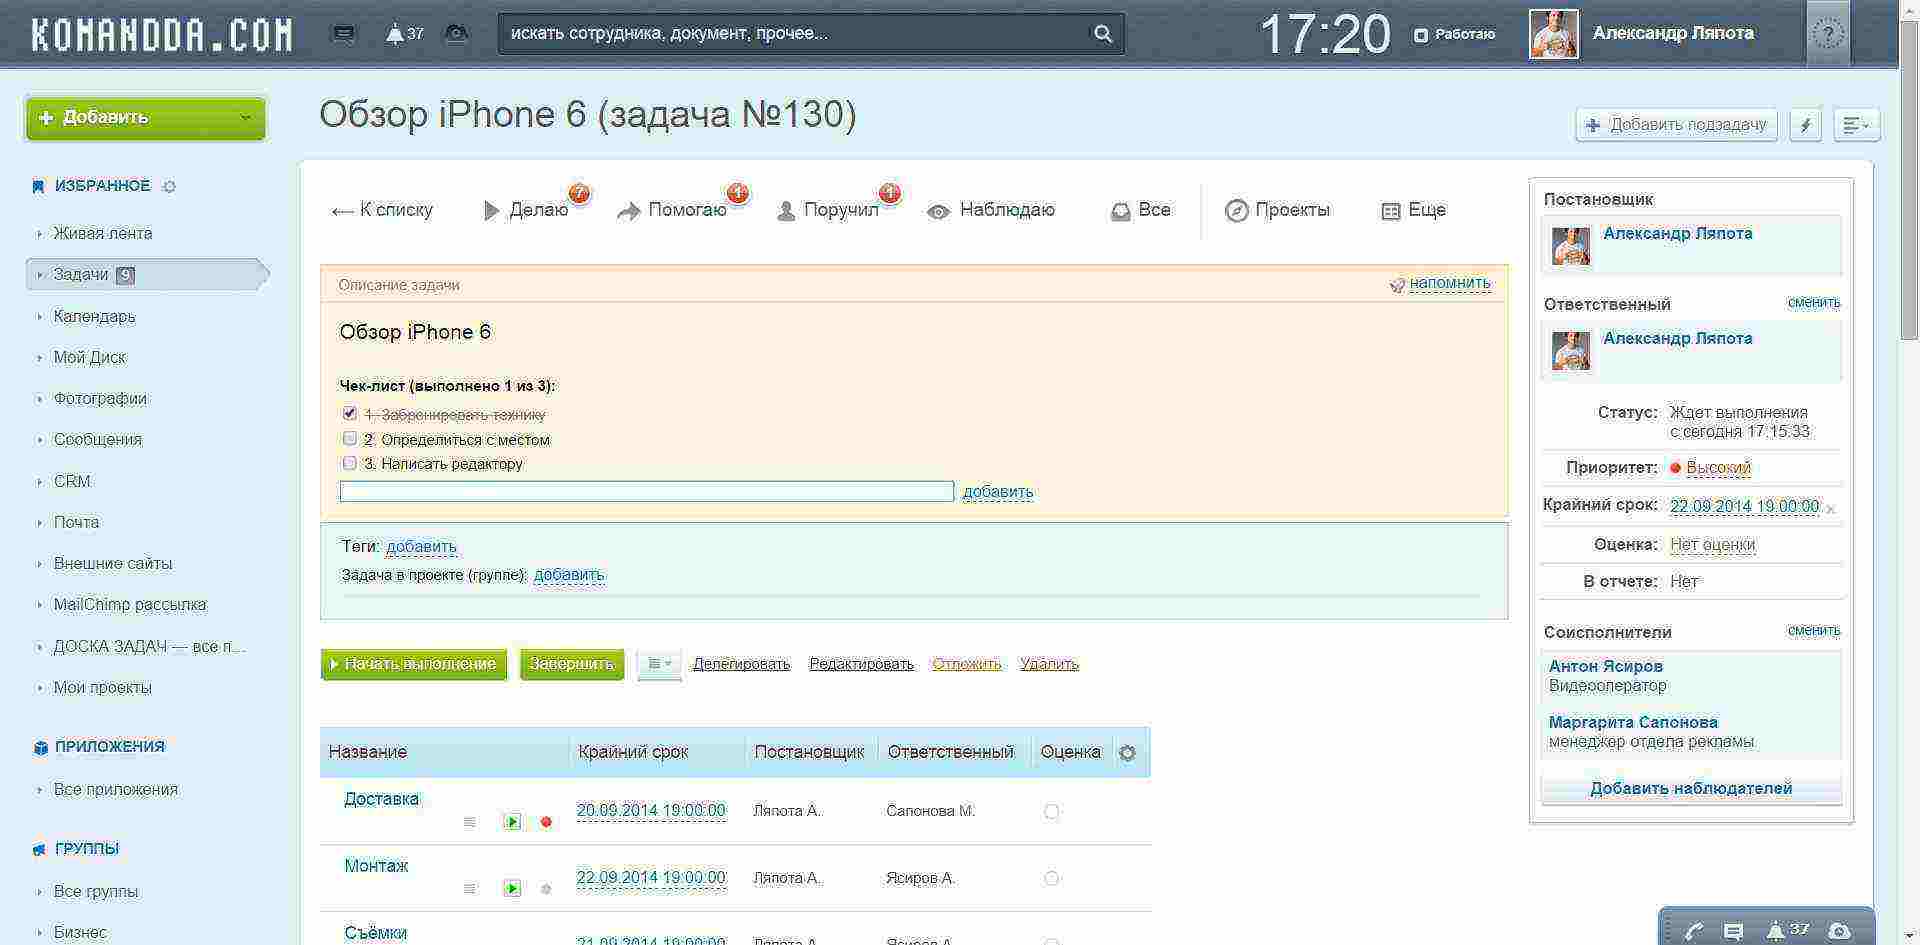
Task: Uncheck checklist item 1 Забронировать технику
Action: tap(349, 413)
